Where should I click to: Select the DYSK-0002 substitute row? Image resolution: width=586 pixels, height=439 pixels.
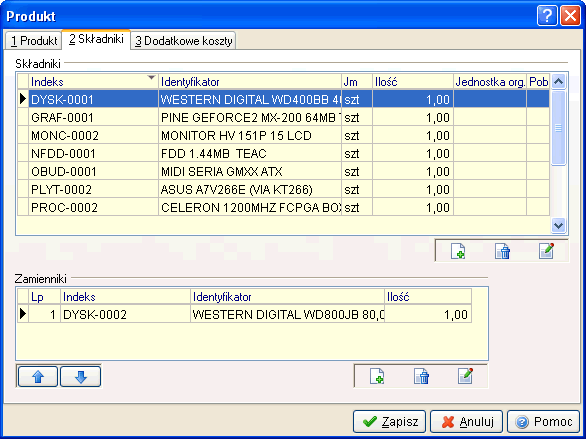pyautogui.click(x=245, y=314)
